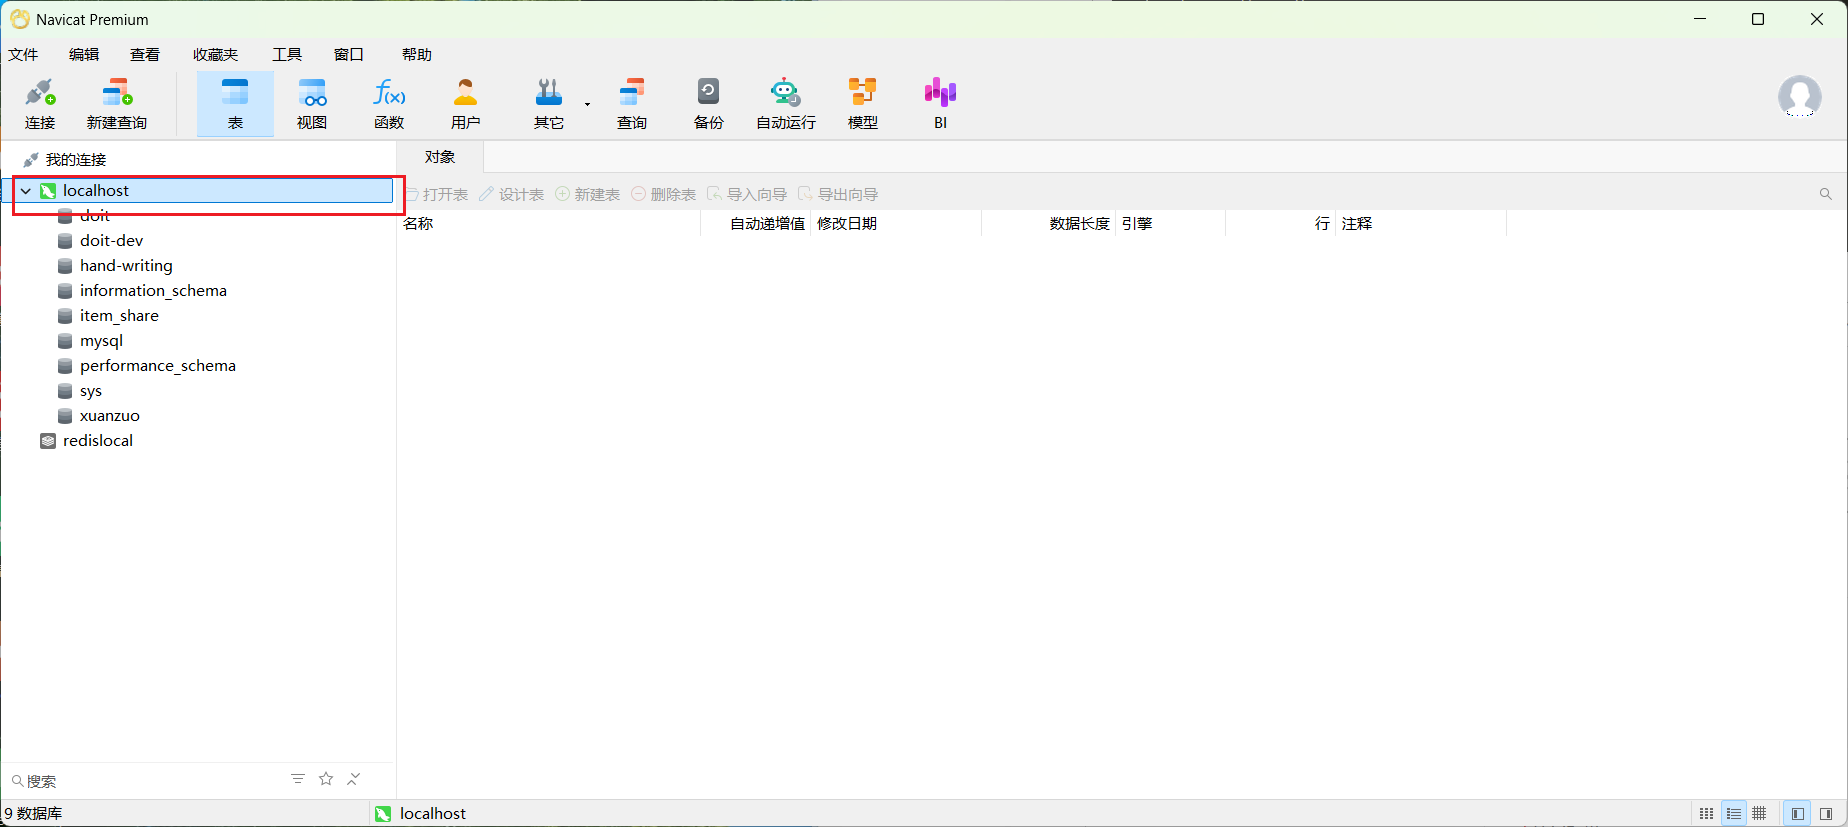This screenshot has width=1848, height=827.
Task: Switch to detail view in status bar
Action: (x=1734, y=814)
